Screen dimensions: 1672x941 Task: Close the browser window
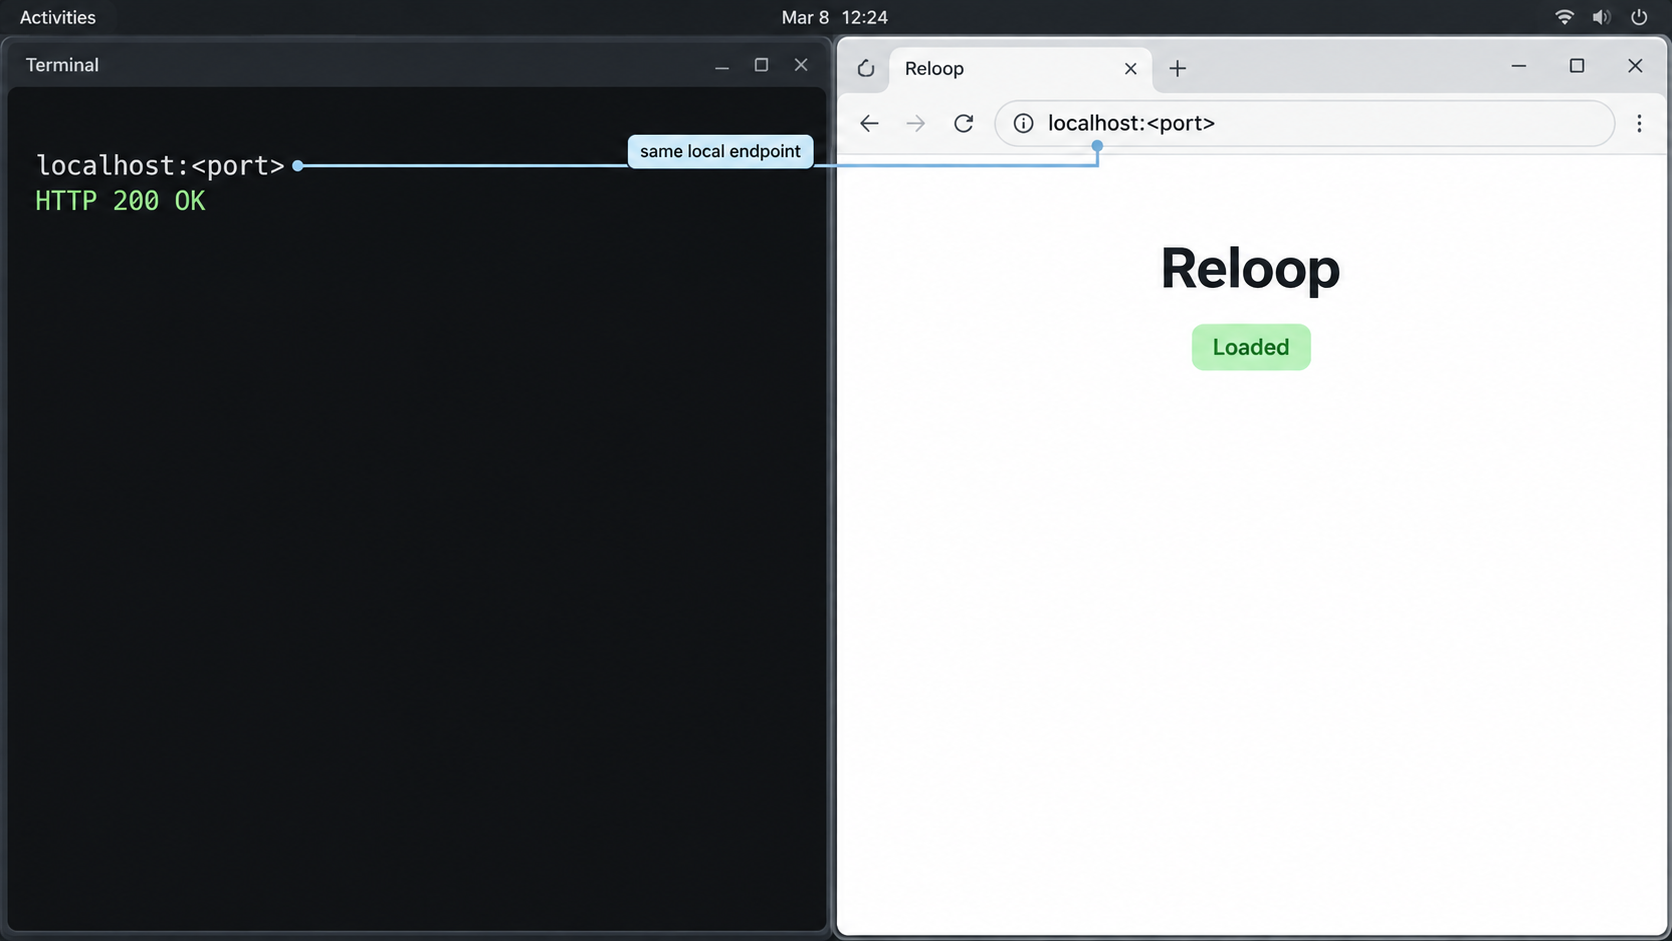1635,66
